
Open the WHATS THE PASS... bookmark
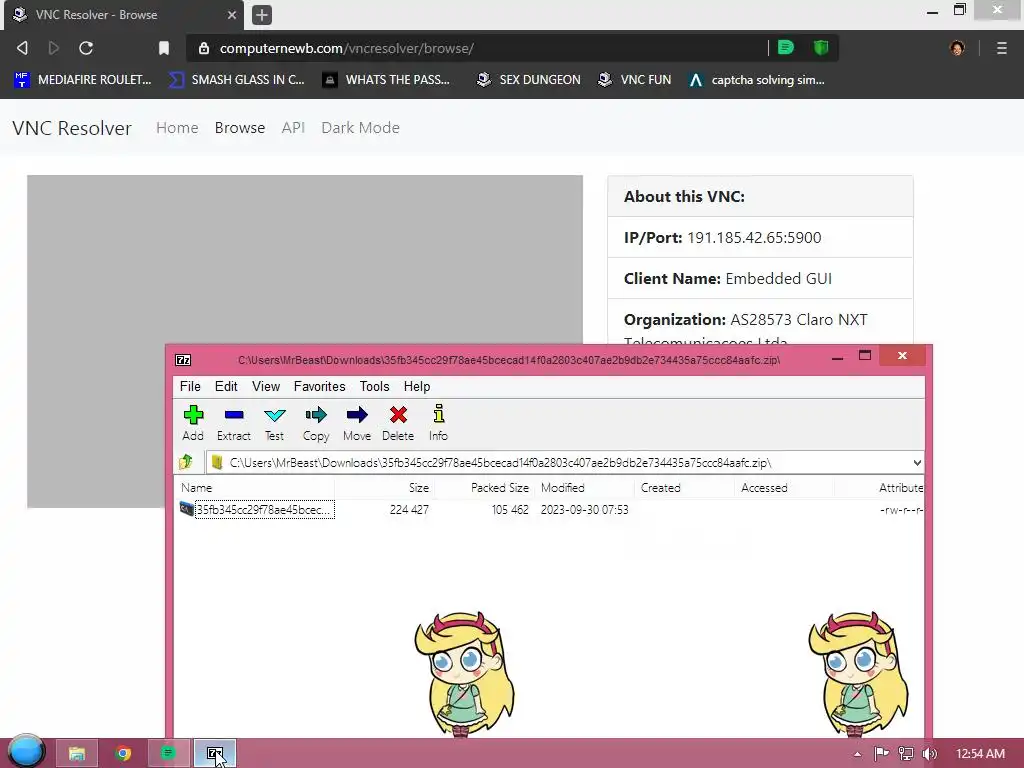(387, 80)
